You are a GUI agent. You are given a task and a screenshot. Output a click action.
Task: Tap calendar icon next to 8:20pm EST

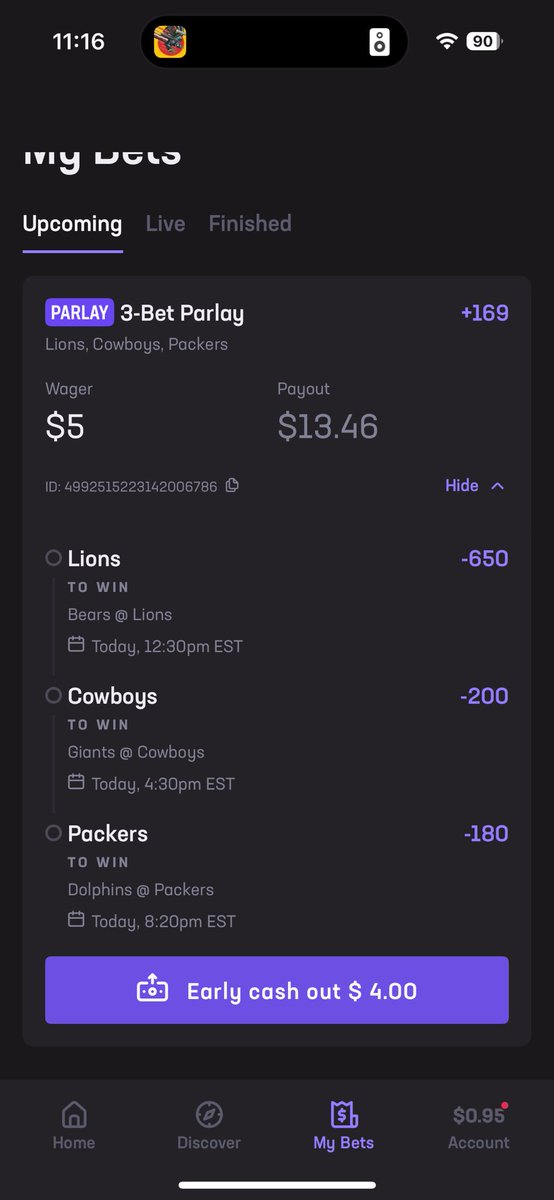pyautogui.click(x=76, y=919)
